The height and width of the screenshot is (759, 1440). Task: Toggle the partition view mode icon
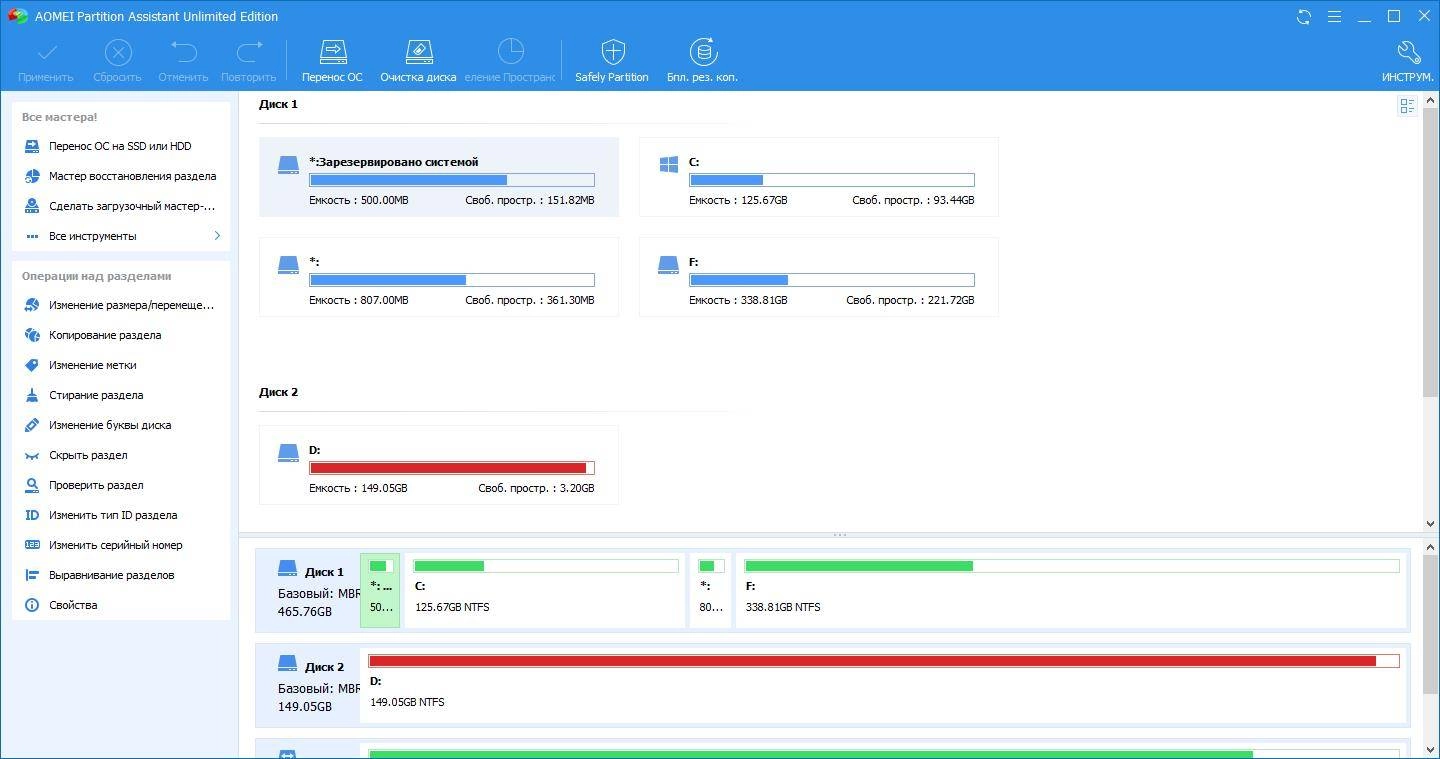coord(1407,106)
